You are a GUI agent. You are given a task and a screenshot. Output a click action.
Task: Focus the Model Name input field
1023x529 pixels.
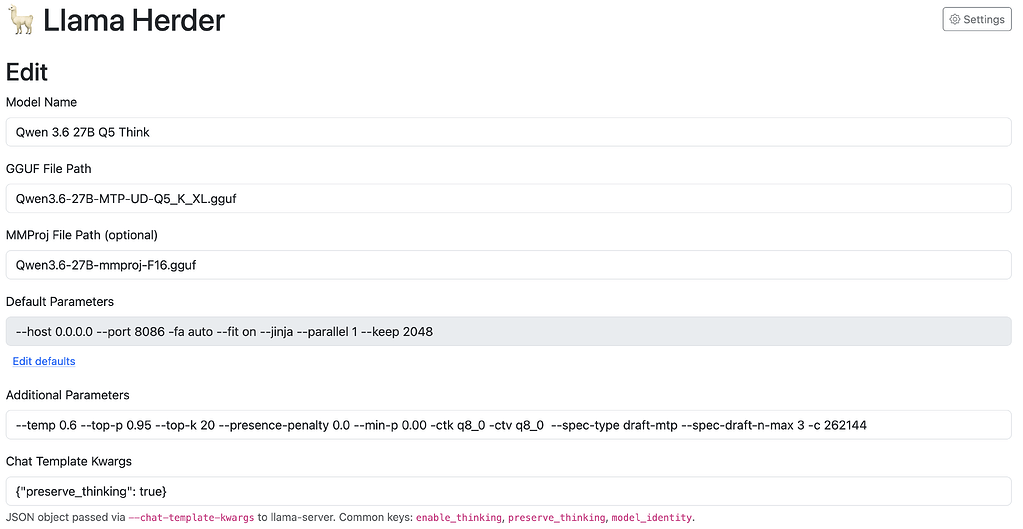(x=508, y=132)
